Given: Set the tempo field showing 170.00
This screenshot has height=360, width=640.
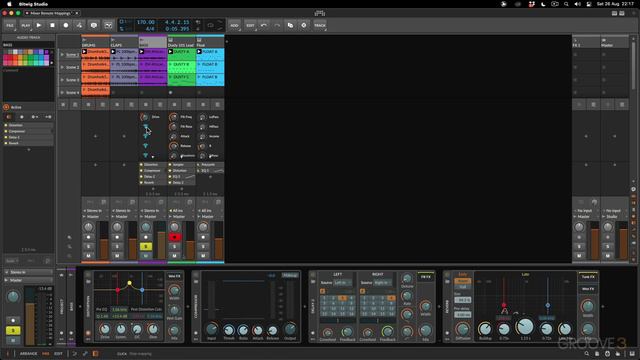Looking at the screenshot, I should pos(146,22).
